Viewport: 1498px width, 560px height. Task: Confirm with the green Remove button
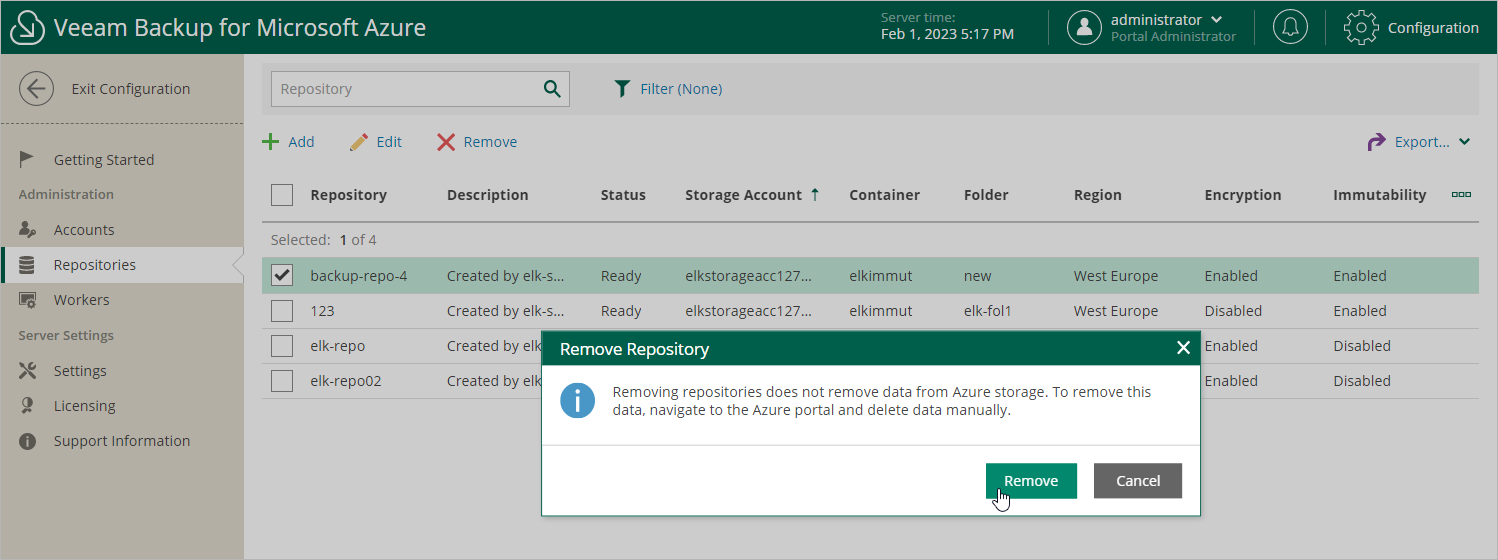(x=1031, y=481)
